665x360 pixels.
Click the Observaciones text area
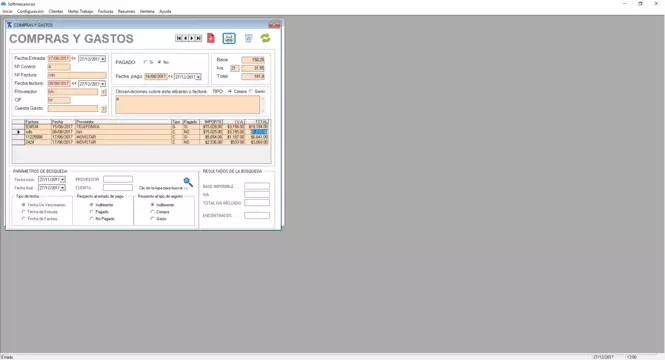(187, 105)
